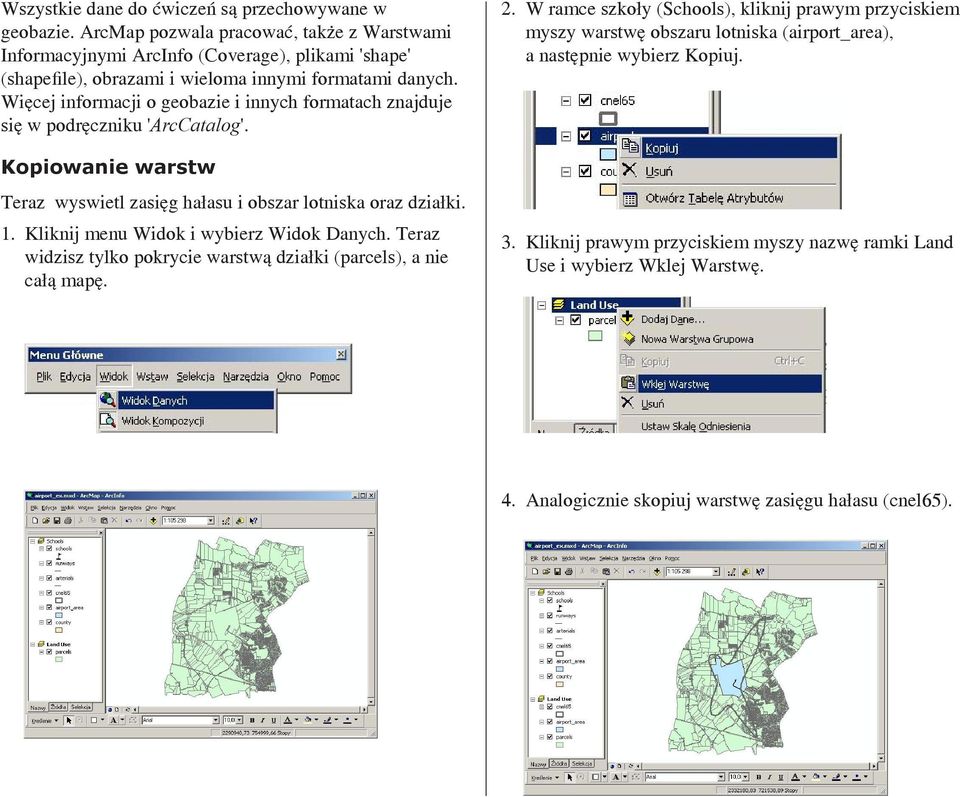
Task: Open font size dropdown in right ArcMap window
Action: point(746,777)
